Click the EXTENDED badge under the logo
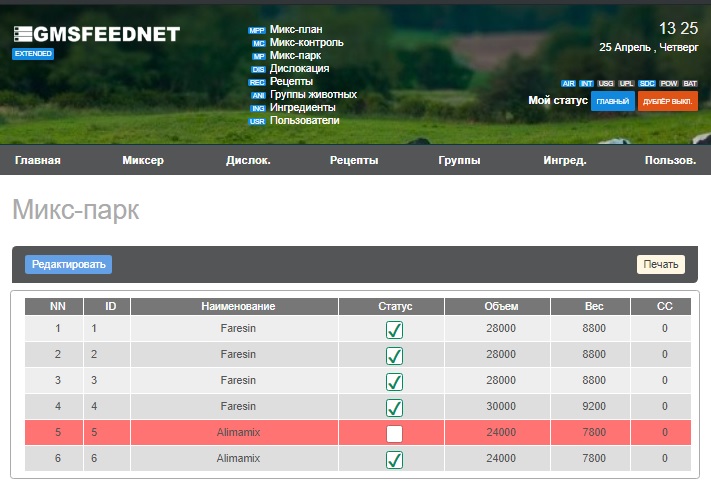 pos(33,53)
